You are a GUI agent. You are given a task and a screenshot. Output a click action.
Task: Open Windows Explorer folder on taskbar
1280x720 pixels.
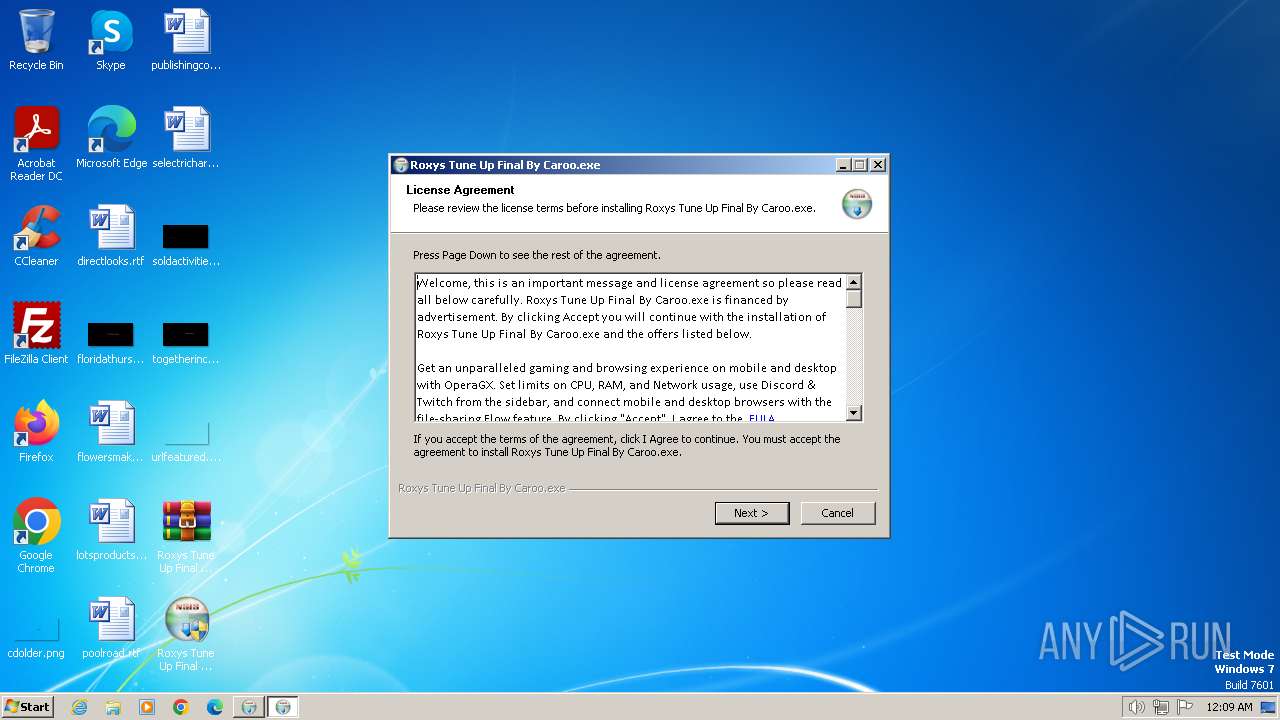tap(113, 707)
